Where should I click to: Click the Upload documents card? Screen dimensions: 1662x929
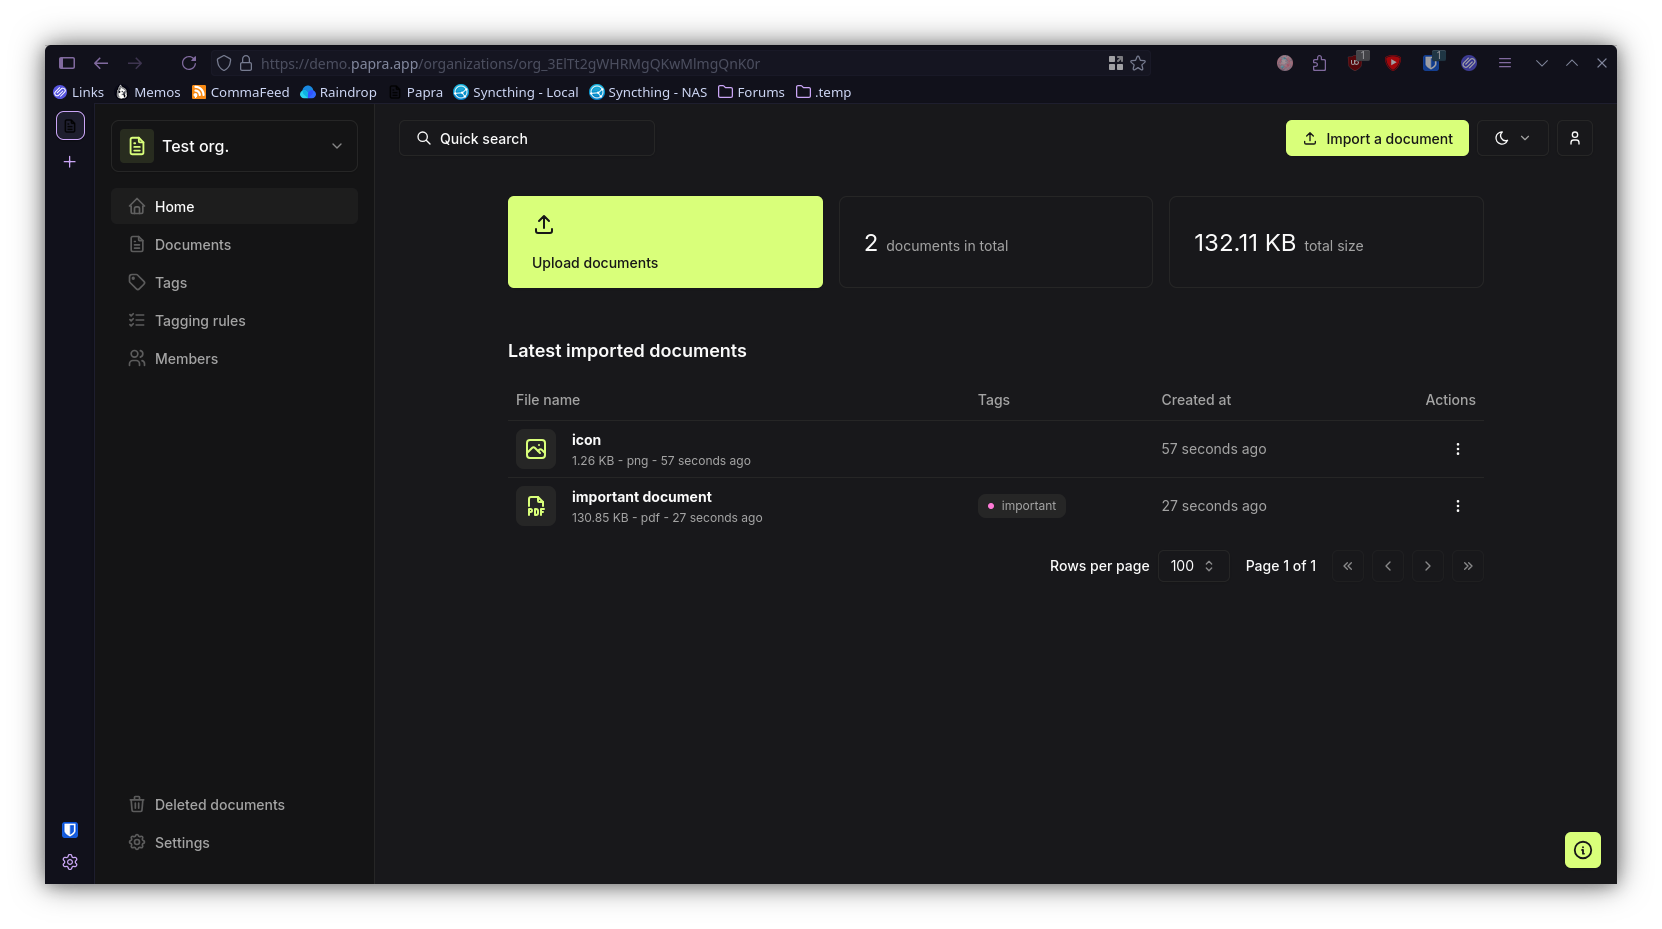(x=664, y=242)
